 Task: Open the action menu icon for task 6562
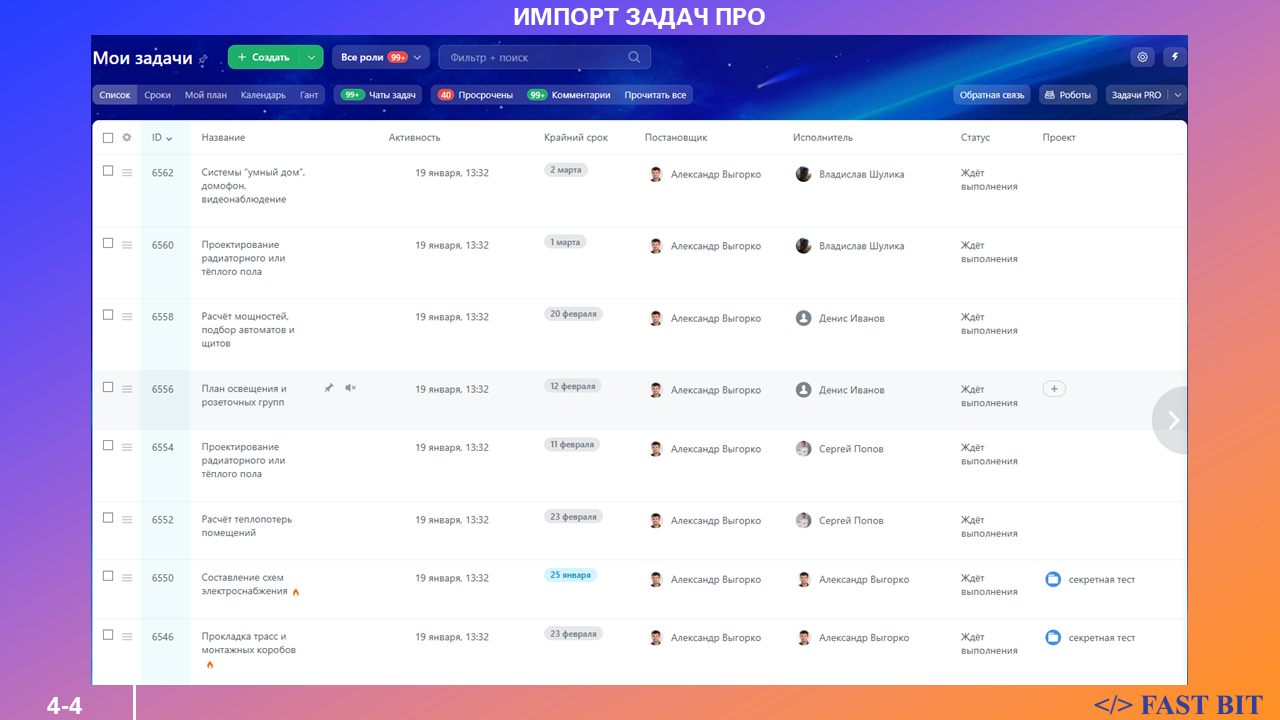[127, 173]
